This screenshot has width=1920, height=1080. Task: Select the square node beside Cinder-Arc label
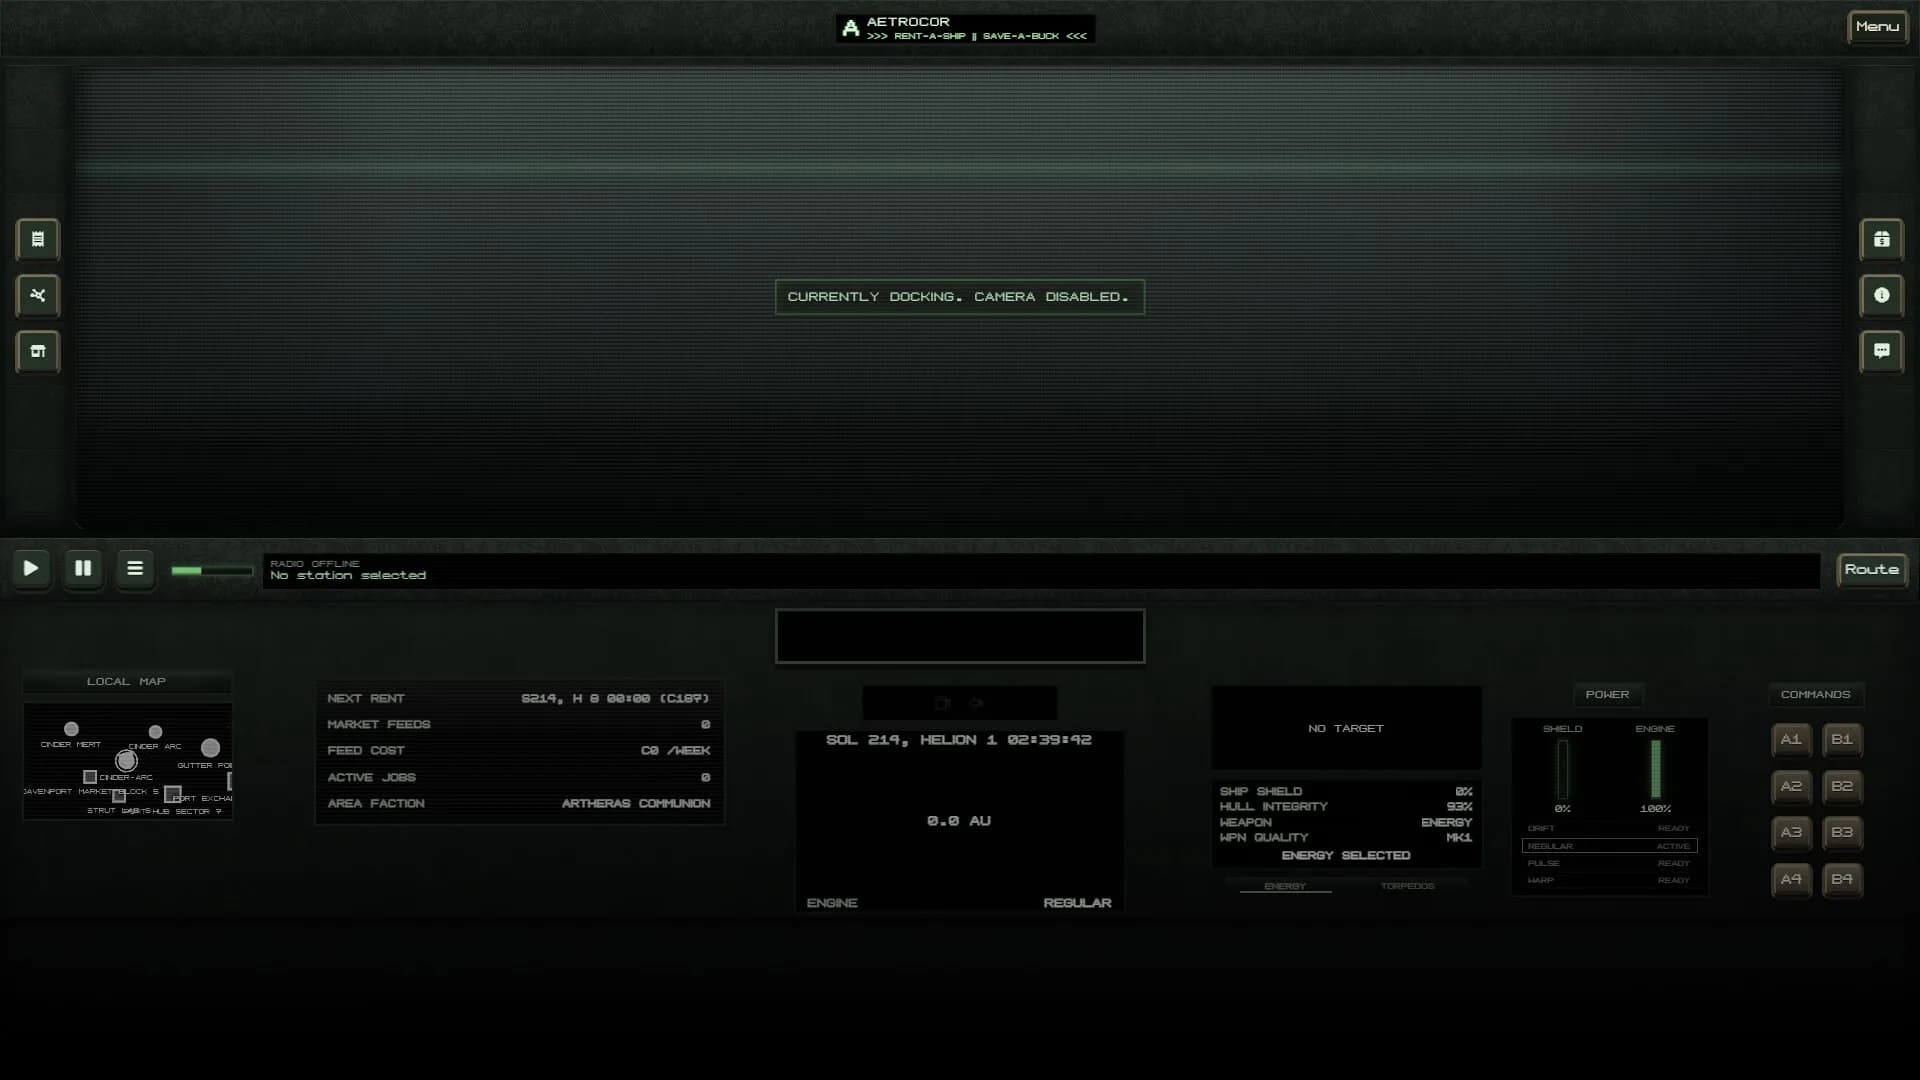(x=90, y=777)
